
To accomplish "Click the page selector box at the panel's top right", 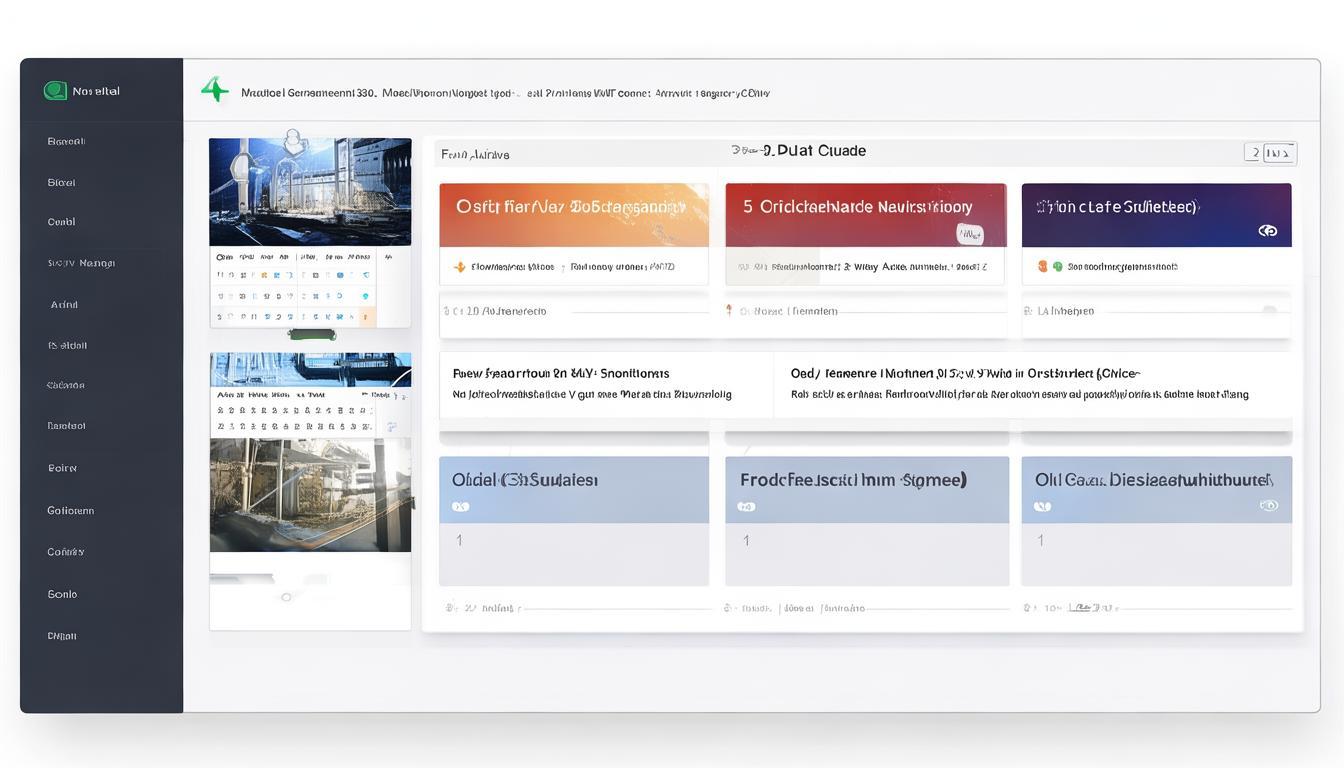I will 1269,153.
